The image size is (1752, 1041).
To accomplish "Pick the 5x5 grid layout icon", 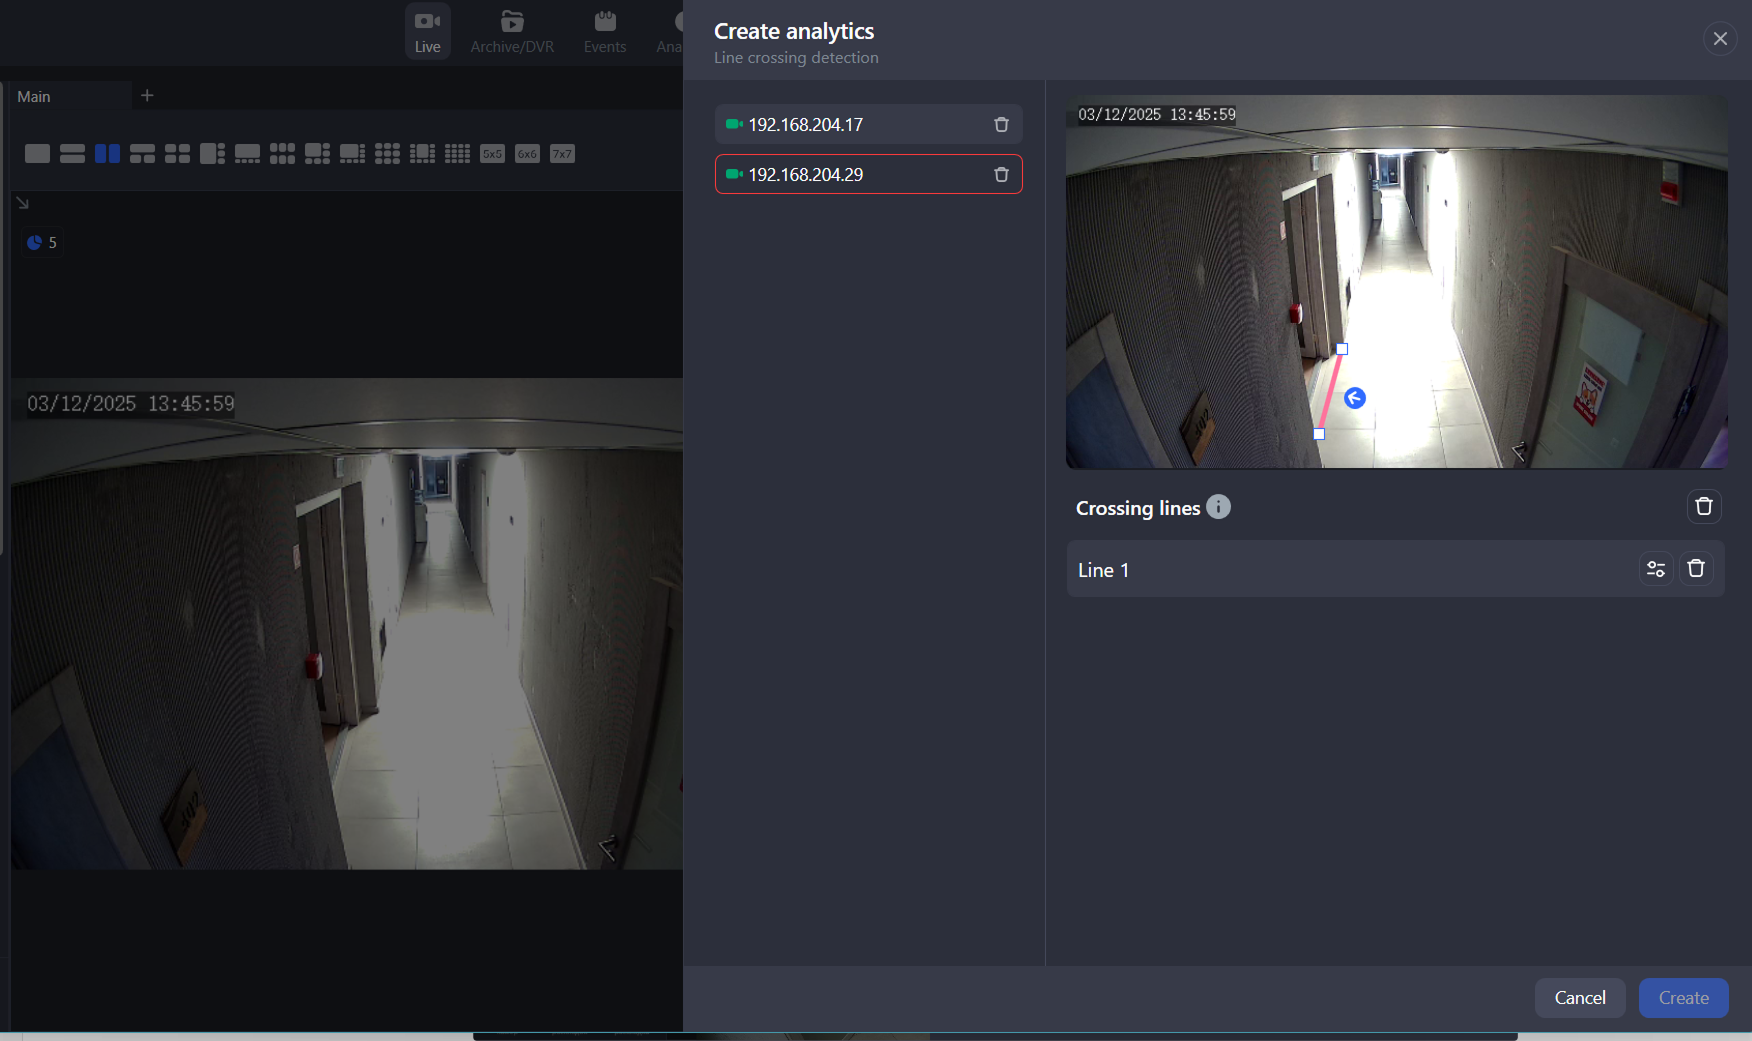I will click(492, 153).
